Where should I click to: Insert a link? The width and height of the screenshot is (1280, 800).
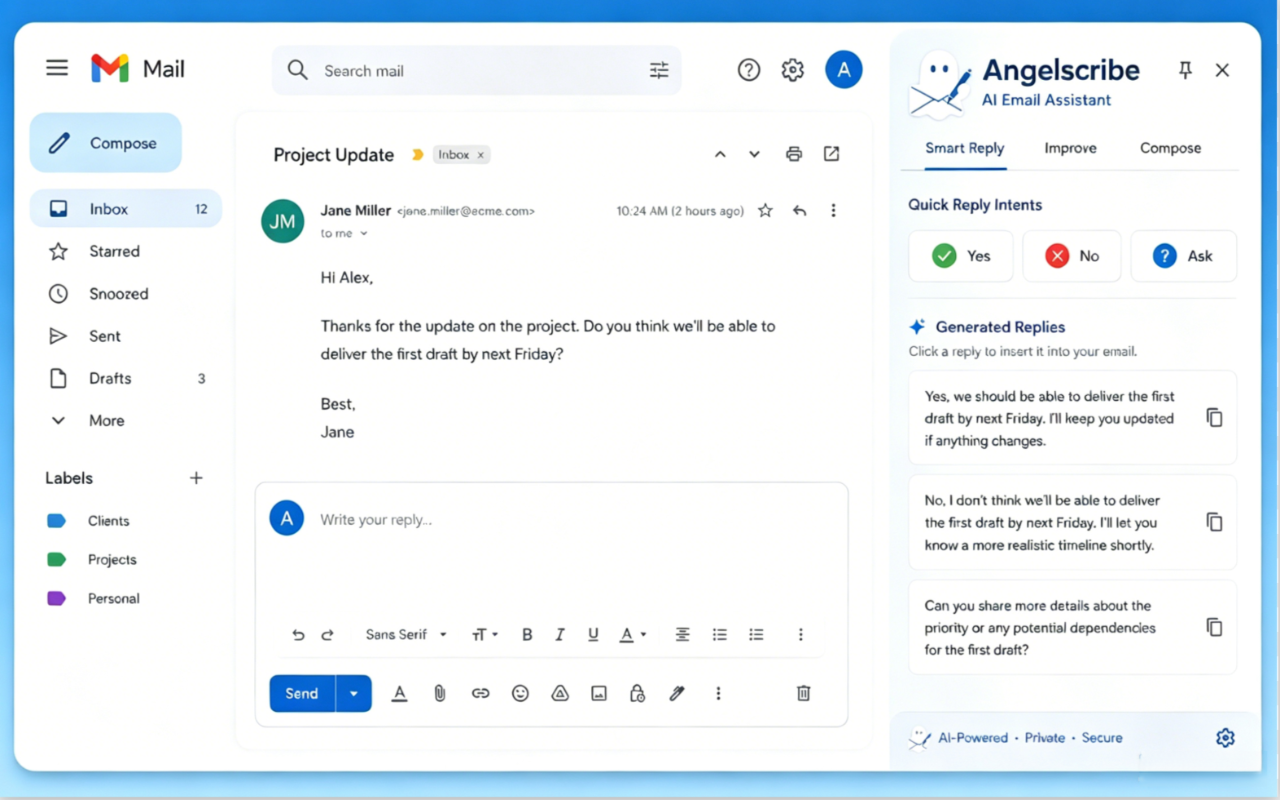pyautogui.click(x=480, y=693)
